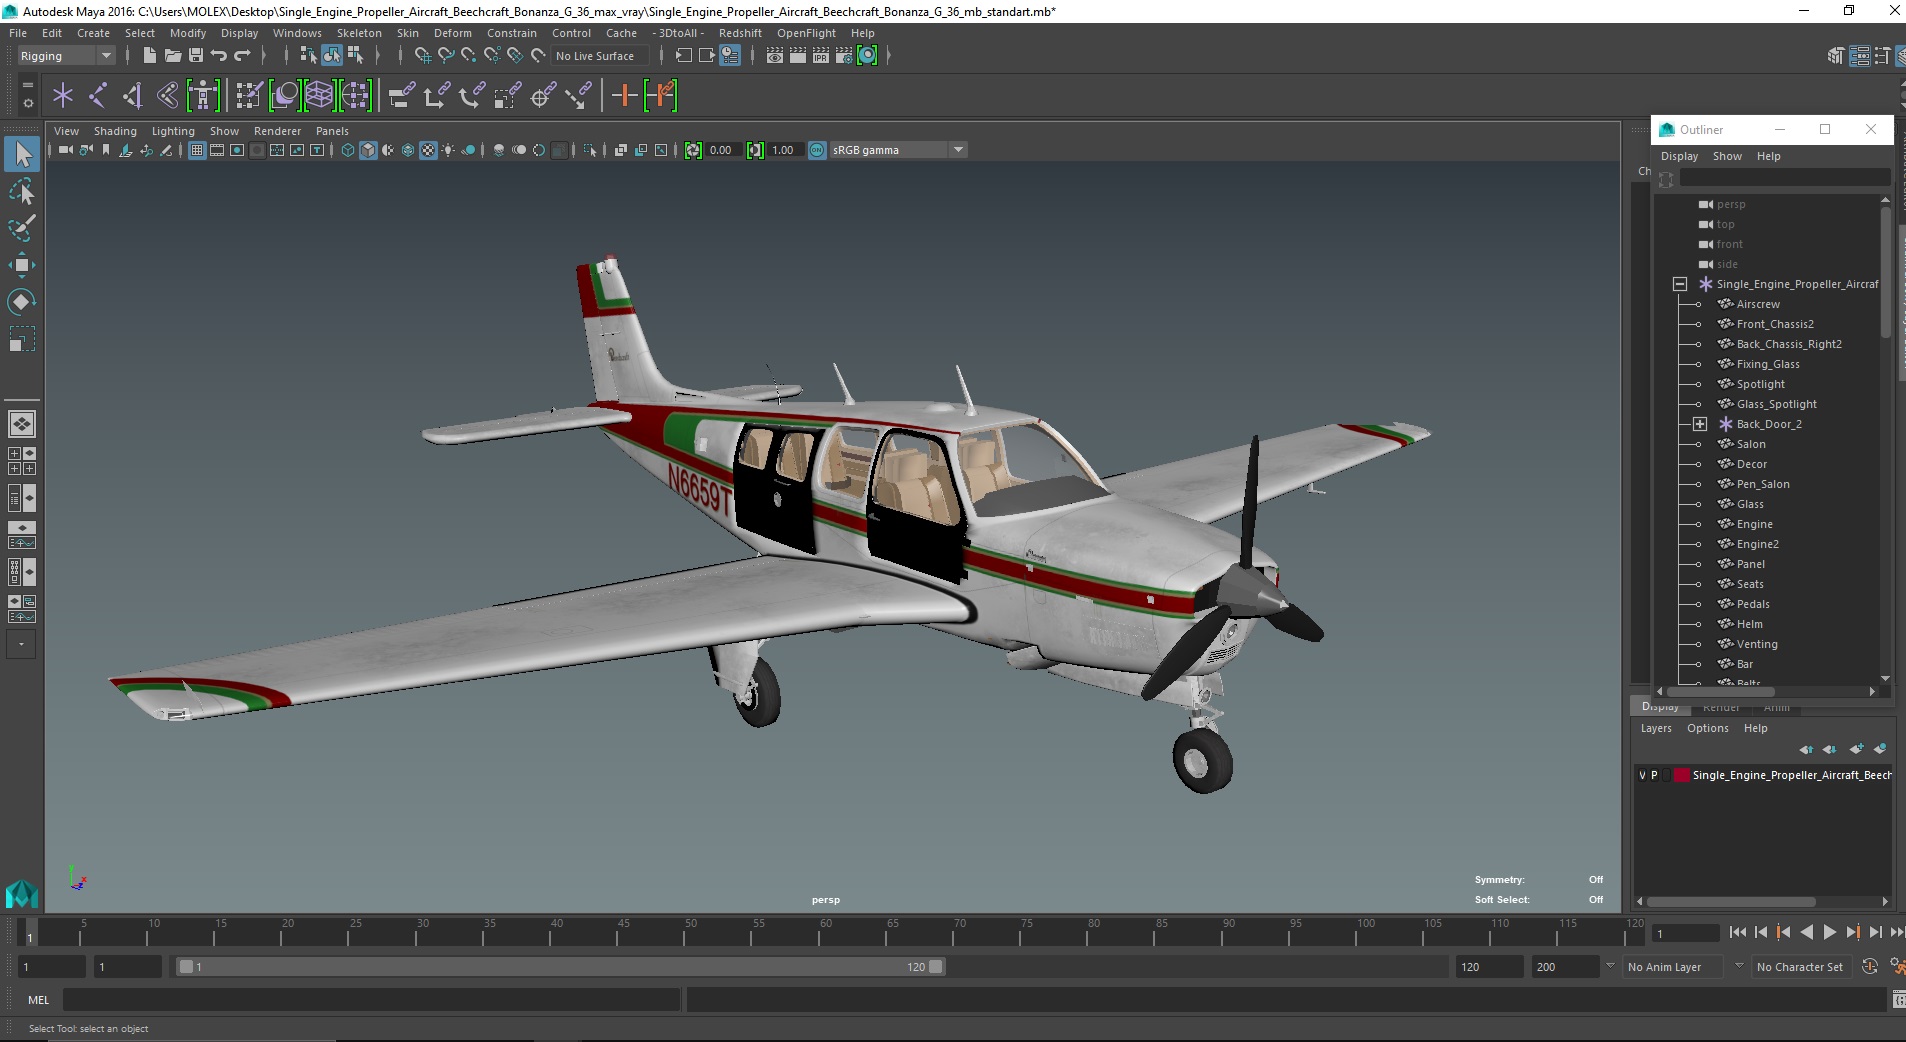Click the IPR render clapperboard icon
The height and width of the screenshot is (1042, 1906).
click(821, 56)
